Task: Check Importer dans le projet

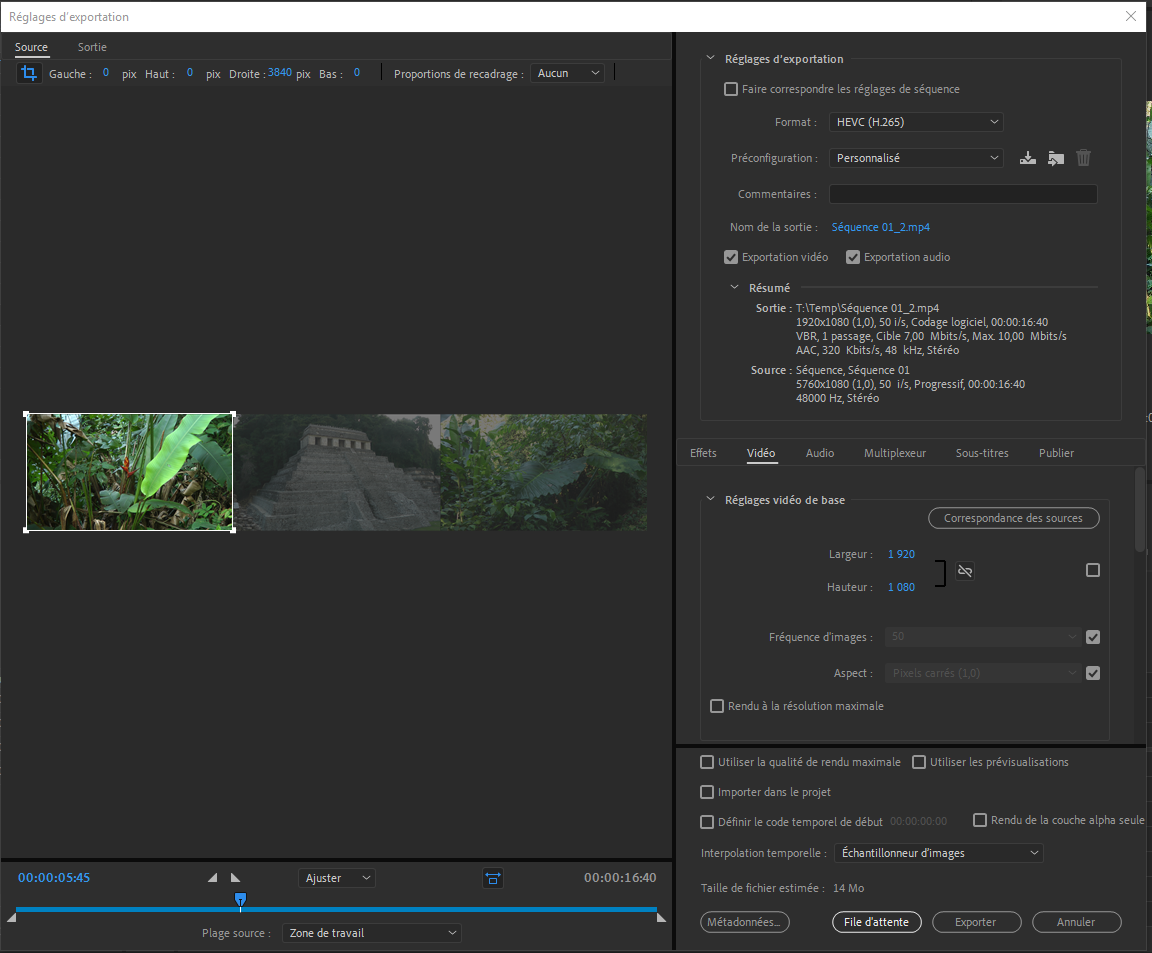Action: pos(707,792)
